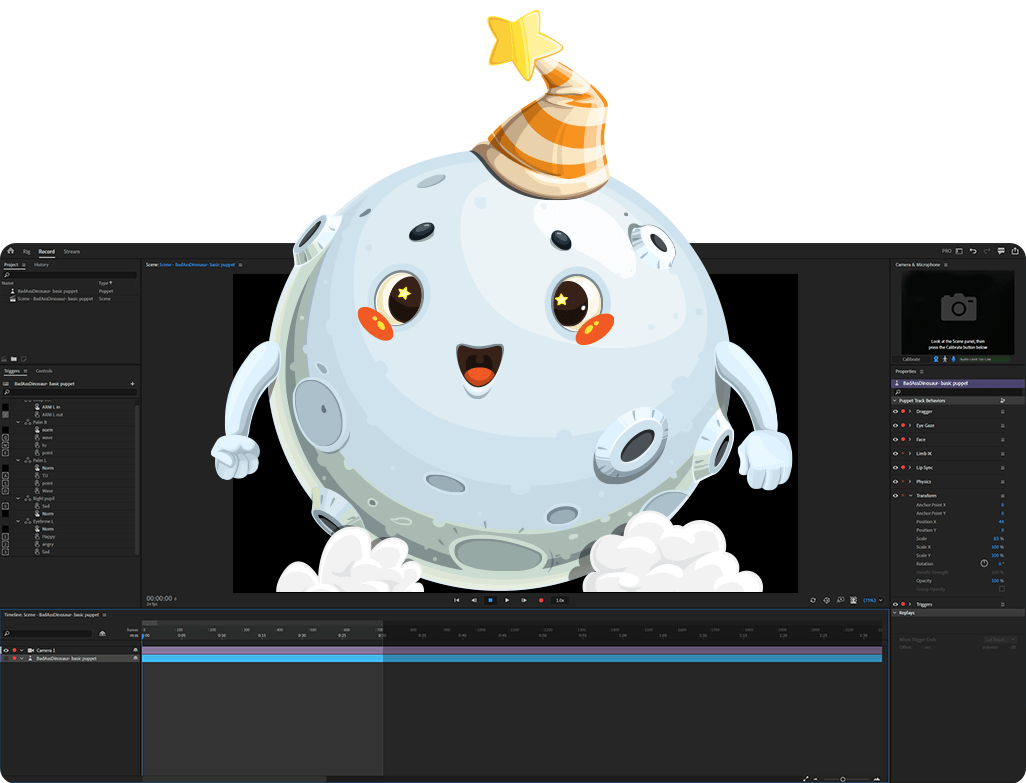
Task: Expand the Eye Gaze behavior properties
Action: point(910,425)
